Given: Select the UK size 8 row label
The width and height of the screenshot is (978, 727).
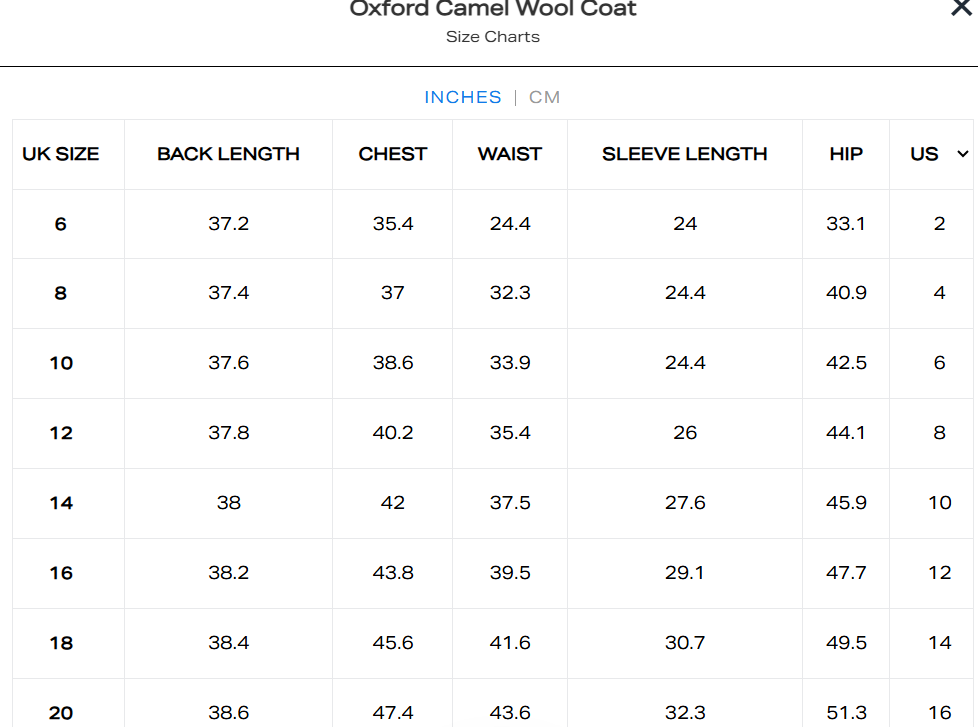Looking at the screenshot, I should [61, 293].
